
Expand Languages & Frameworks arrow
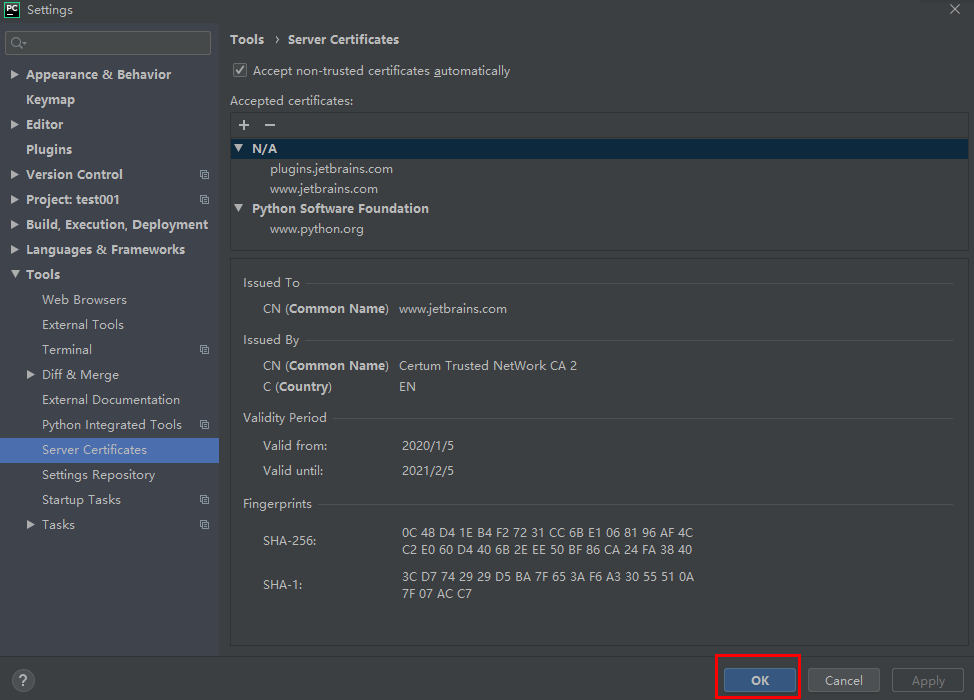coord(15,250)
